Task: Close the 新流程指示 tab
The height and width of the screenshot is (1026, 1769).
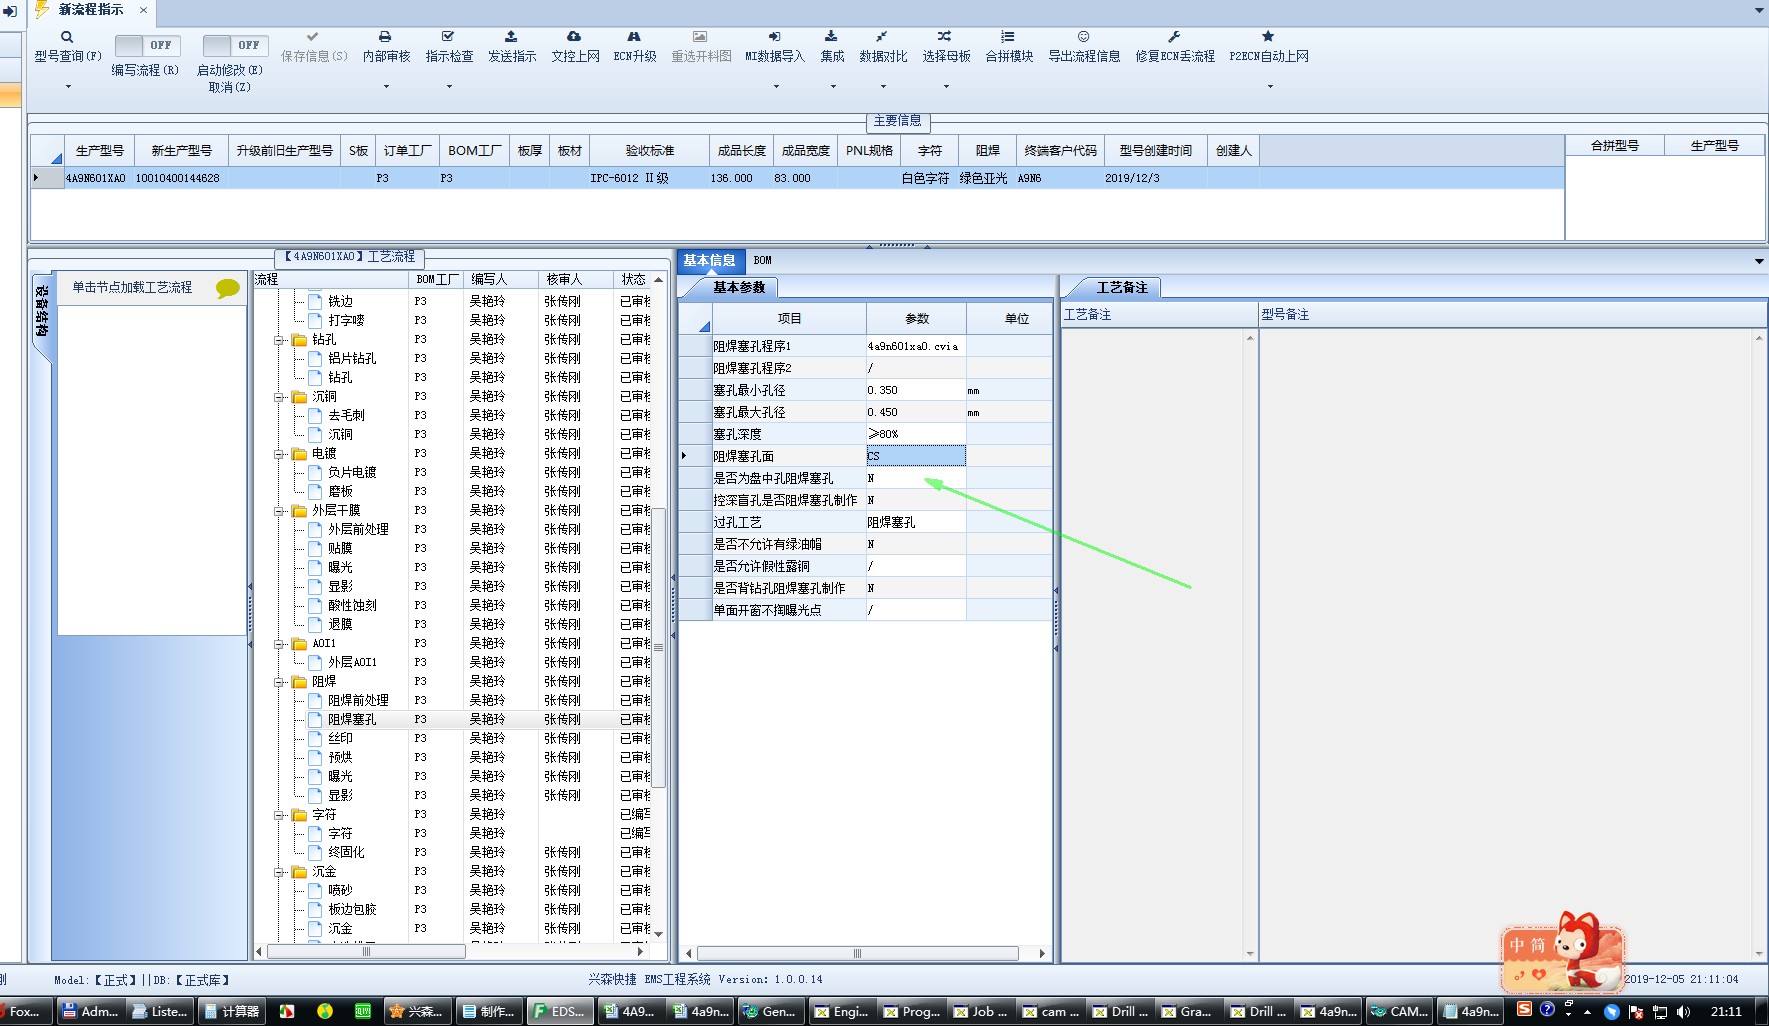Action: tap(143, 10)
